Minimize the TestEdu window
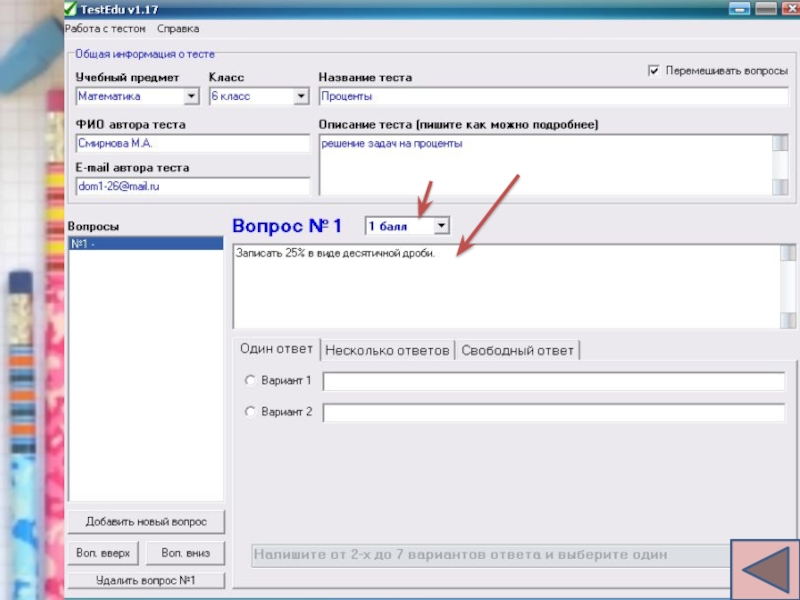 click(739, 9)
